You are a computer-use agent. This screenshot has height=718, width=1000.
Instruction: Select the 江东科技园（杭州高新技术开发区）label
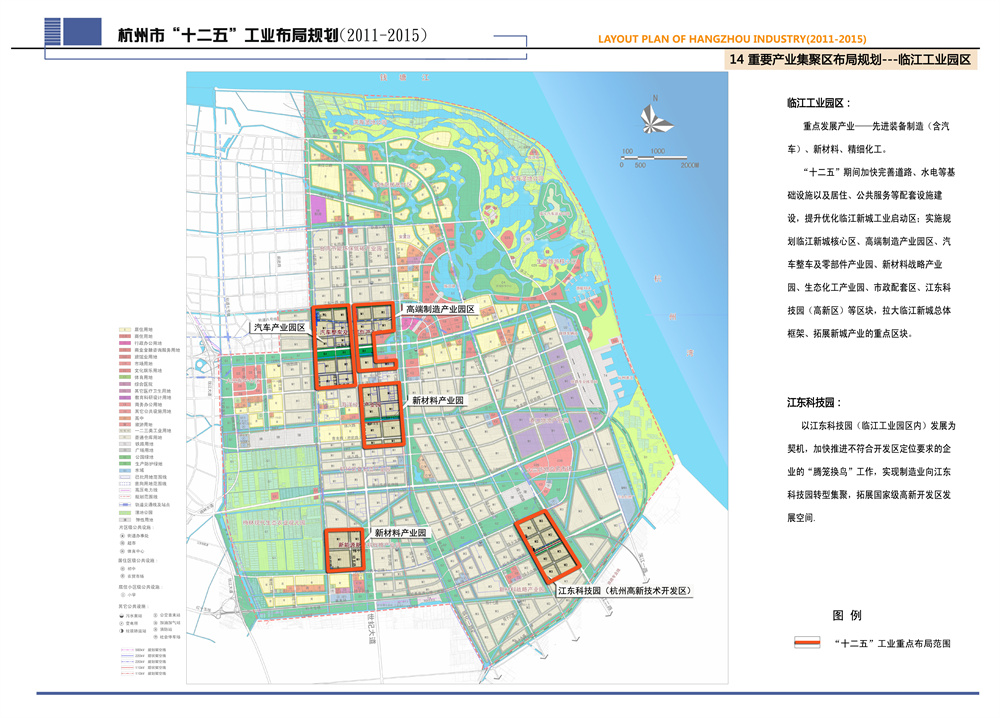624,592
